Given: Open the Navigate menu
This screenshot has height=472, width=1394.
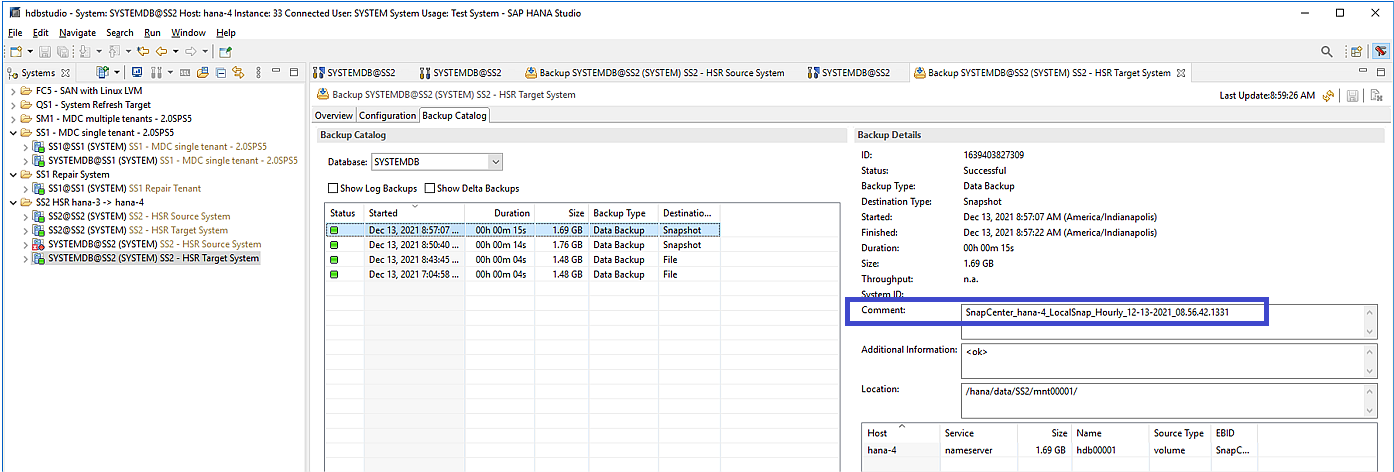Looking at the screenshot, I should tap(77, 33).
